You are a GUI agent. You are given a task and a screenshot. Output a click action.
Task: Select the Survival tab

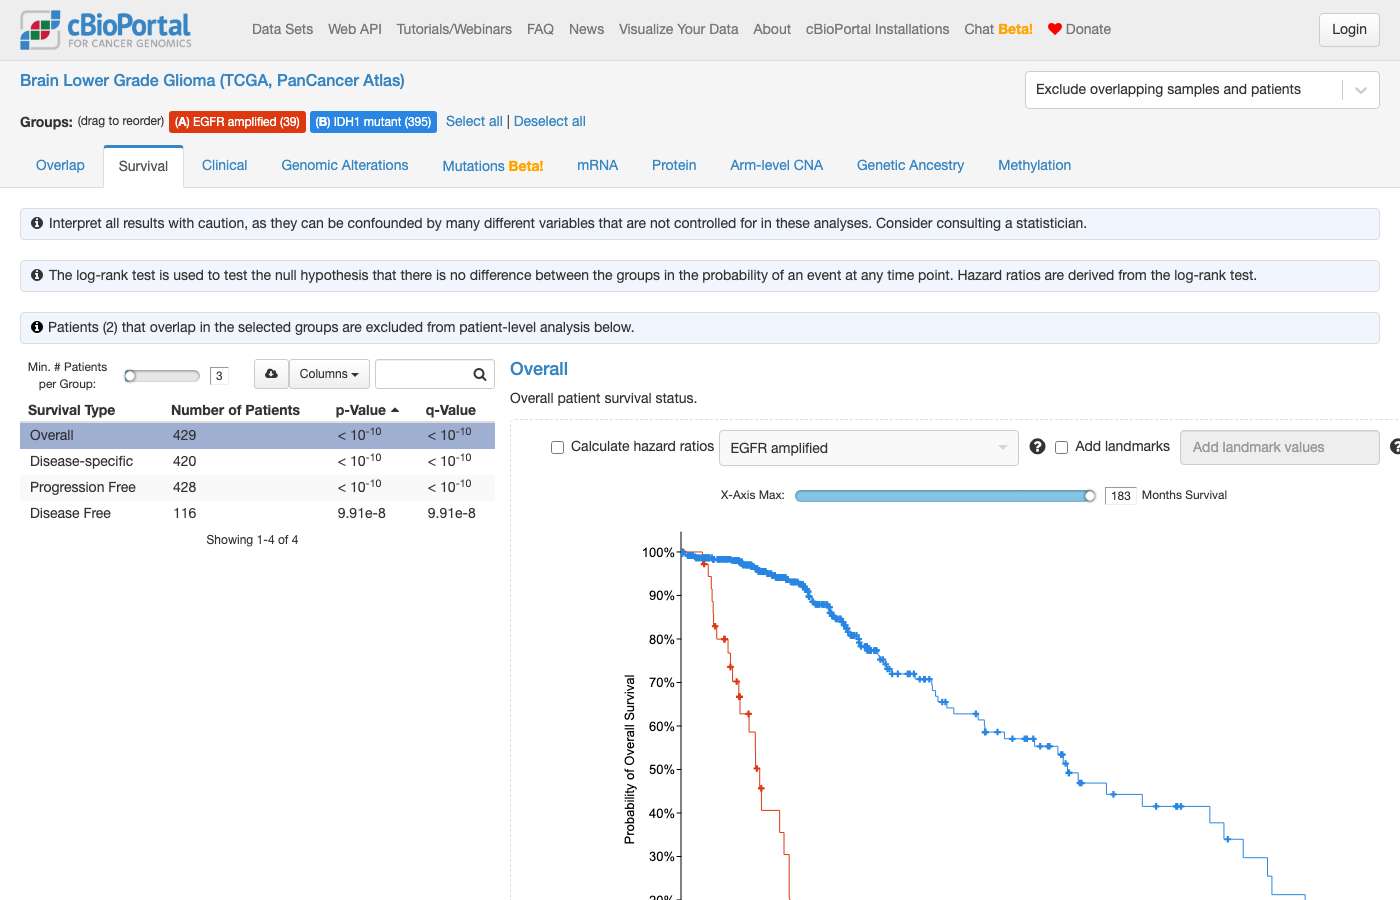[x=143, y=167]
